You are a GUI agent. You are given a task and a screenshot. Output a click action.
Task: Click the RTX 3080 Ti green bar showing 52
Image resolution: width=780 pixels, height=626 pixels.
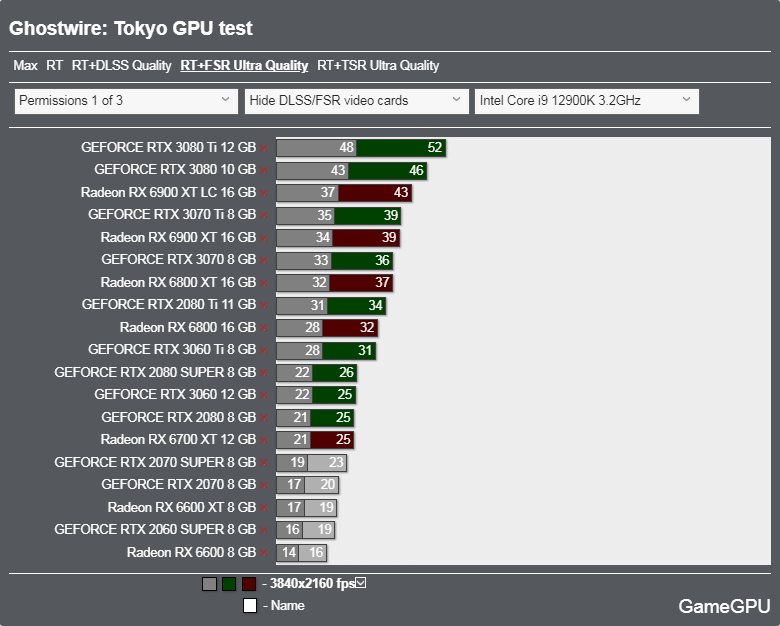pos(401,148)
